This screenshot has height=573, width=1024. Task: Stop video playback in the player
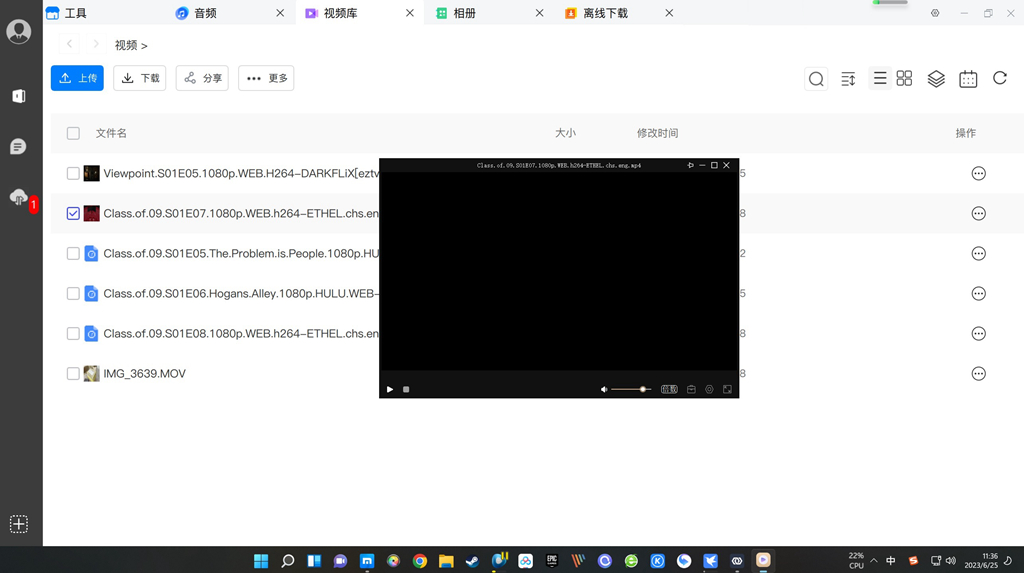[406, 389]
